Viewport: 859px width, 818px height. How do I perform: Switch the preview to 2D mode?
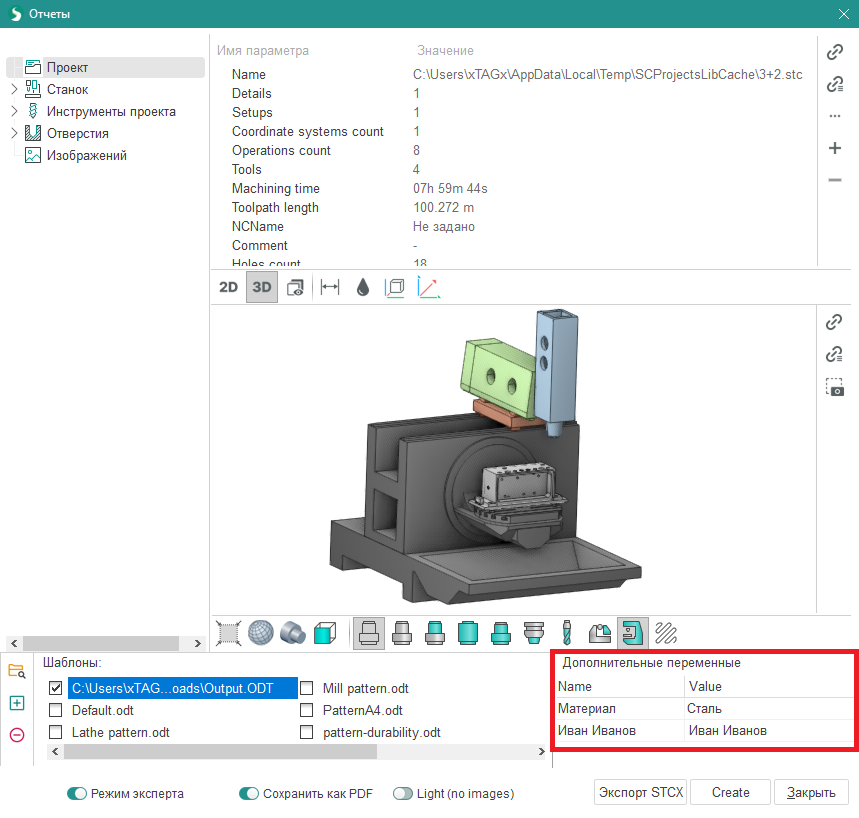tap(229, 287)
